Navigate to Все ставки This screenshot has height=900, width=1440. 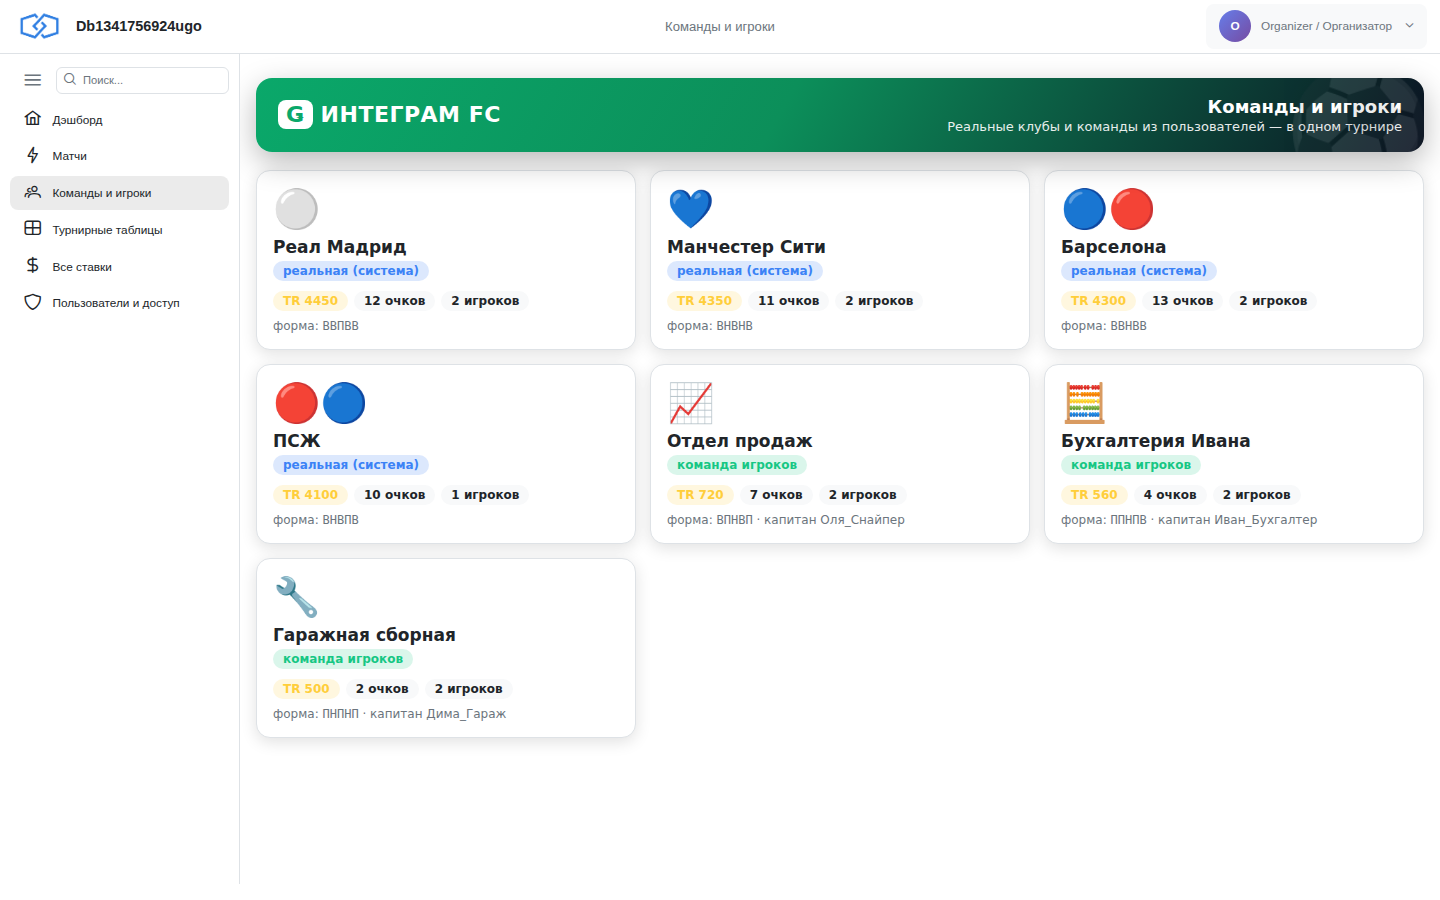point(119,267)
